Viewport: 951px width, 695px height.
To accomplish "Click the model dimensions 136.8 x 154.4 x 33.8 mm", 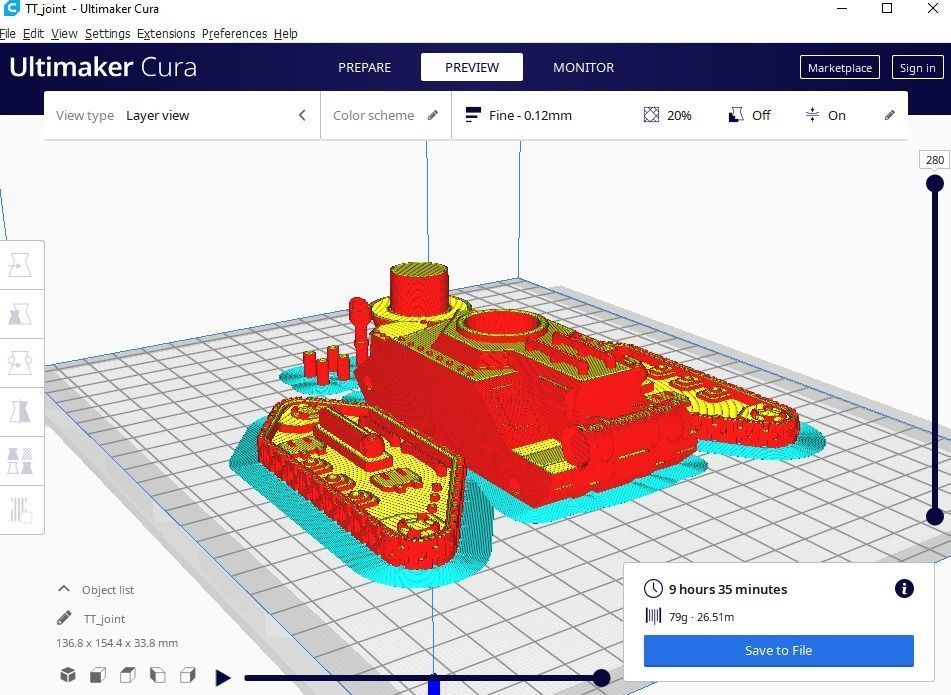I will coord(117,643).
